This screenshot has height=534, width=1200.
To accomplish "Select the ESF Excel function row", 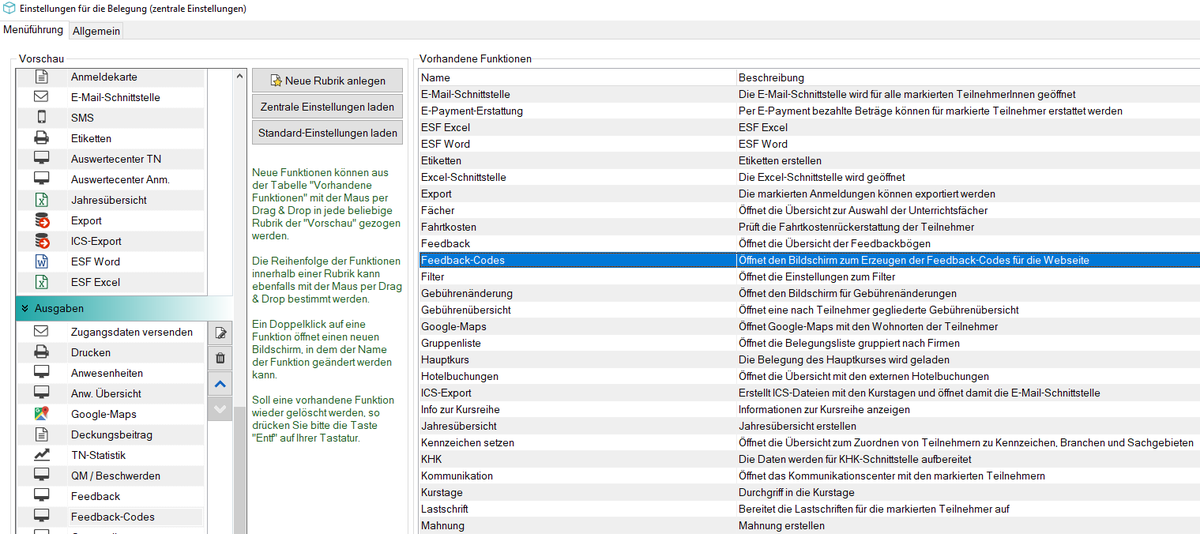I will coord(808,127).
